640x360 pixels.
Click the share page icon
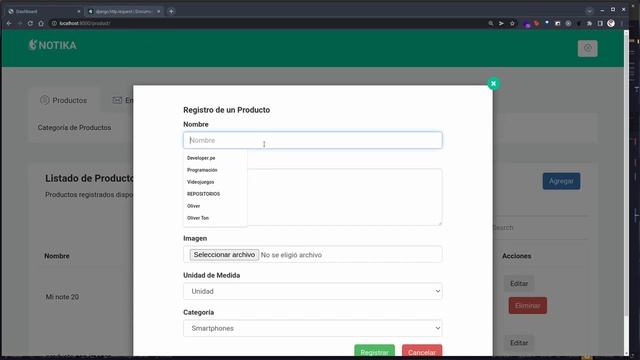501,24
